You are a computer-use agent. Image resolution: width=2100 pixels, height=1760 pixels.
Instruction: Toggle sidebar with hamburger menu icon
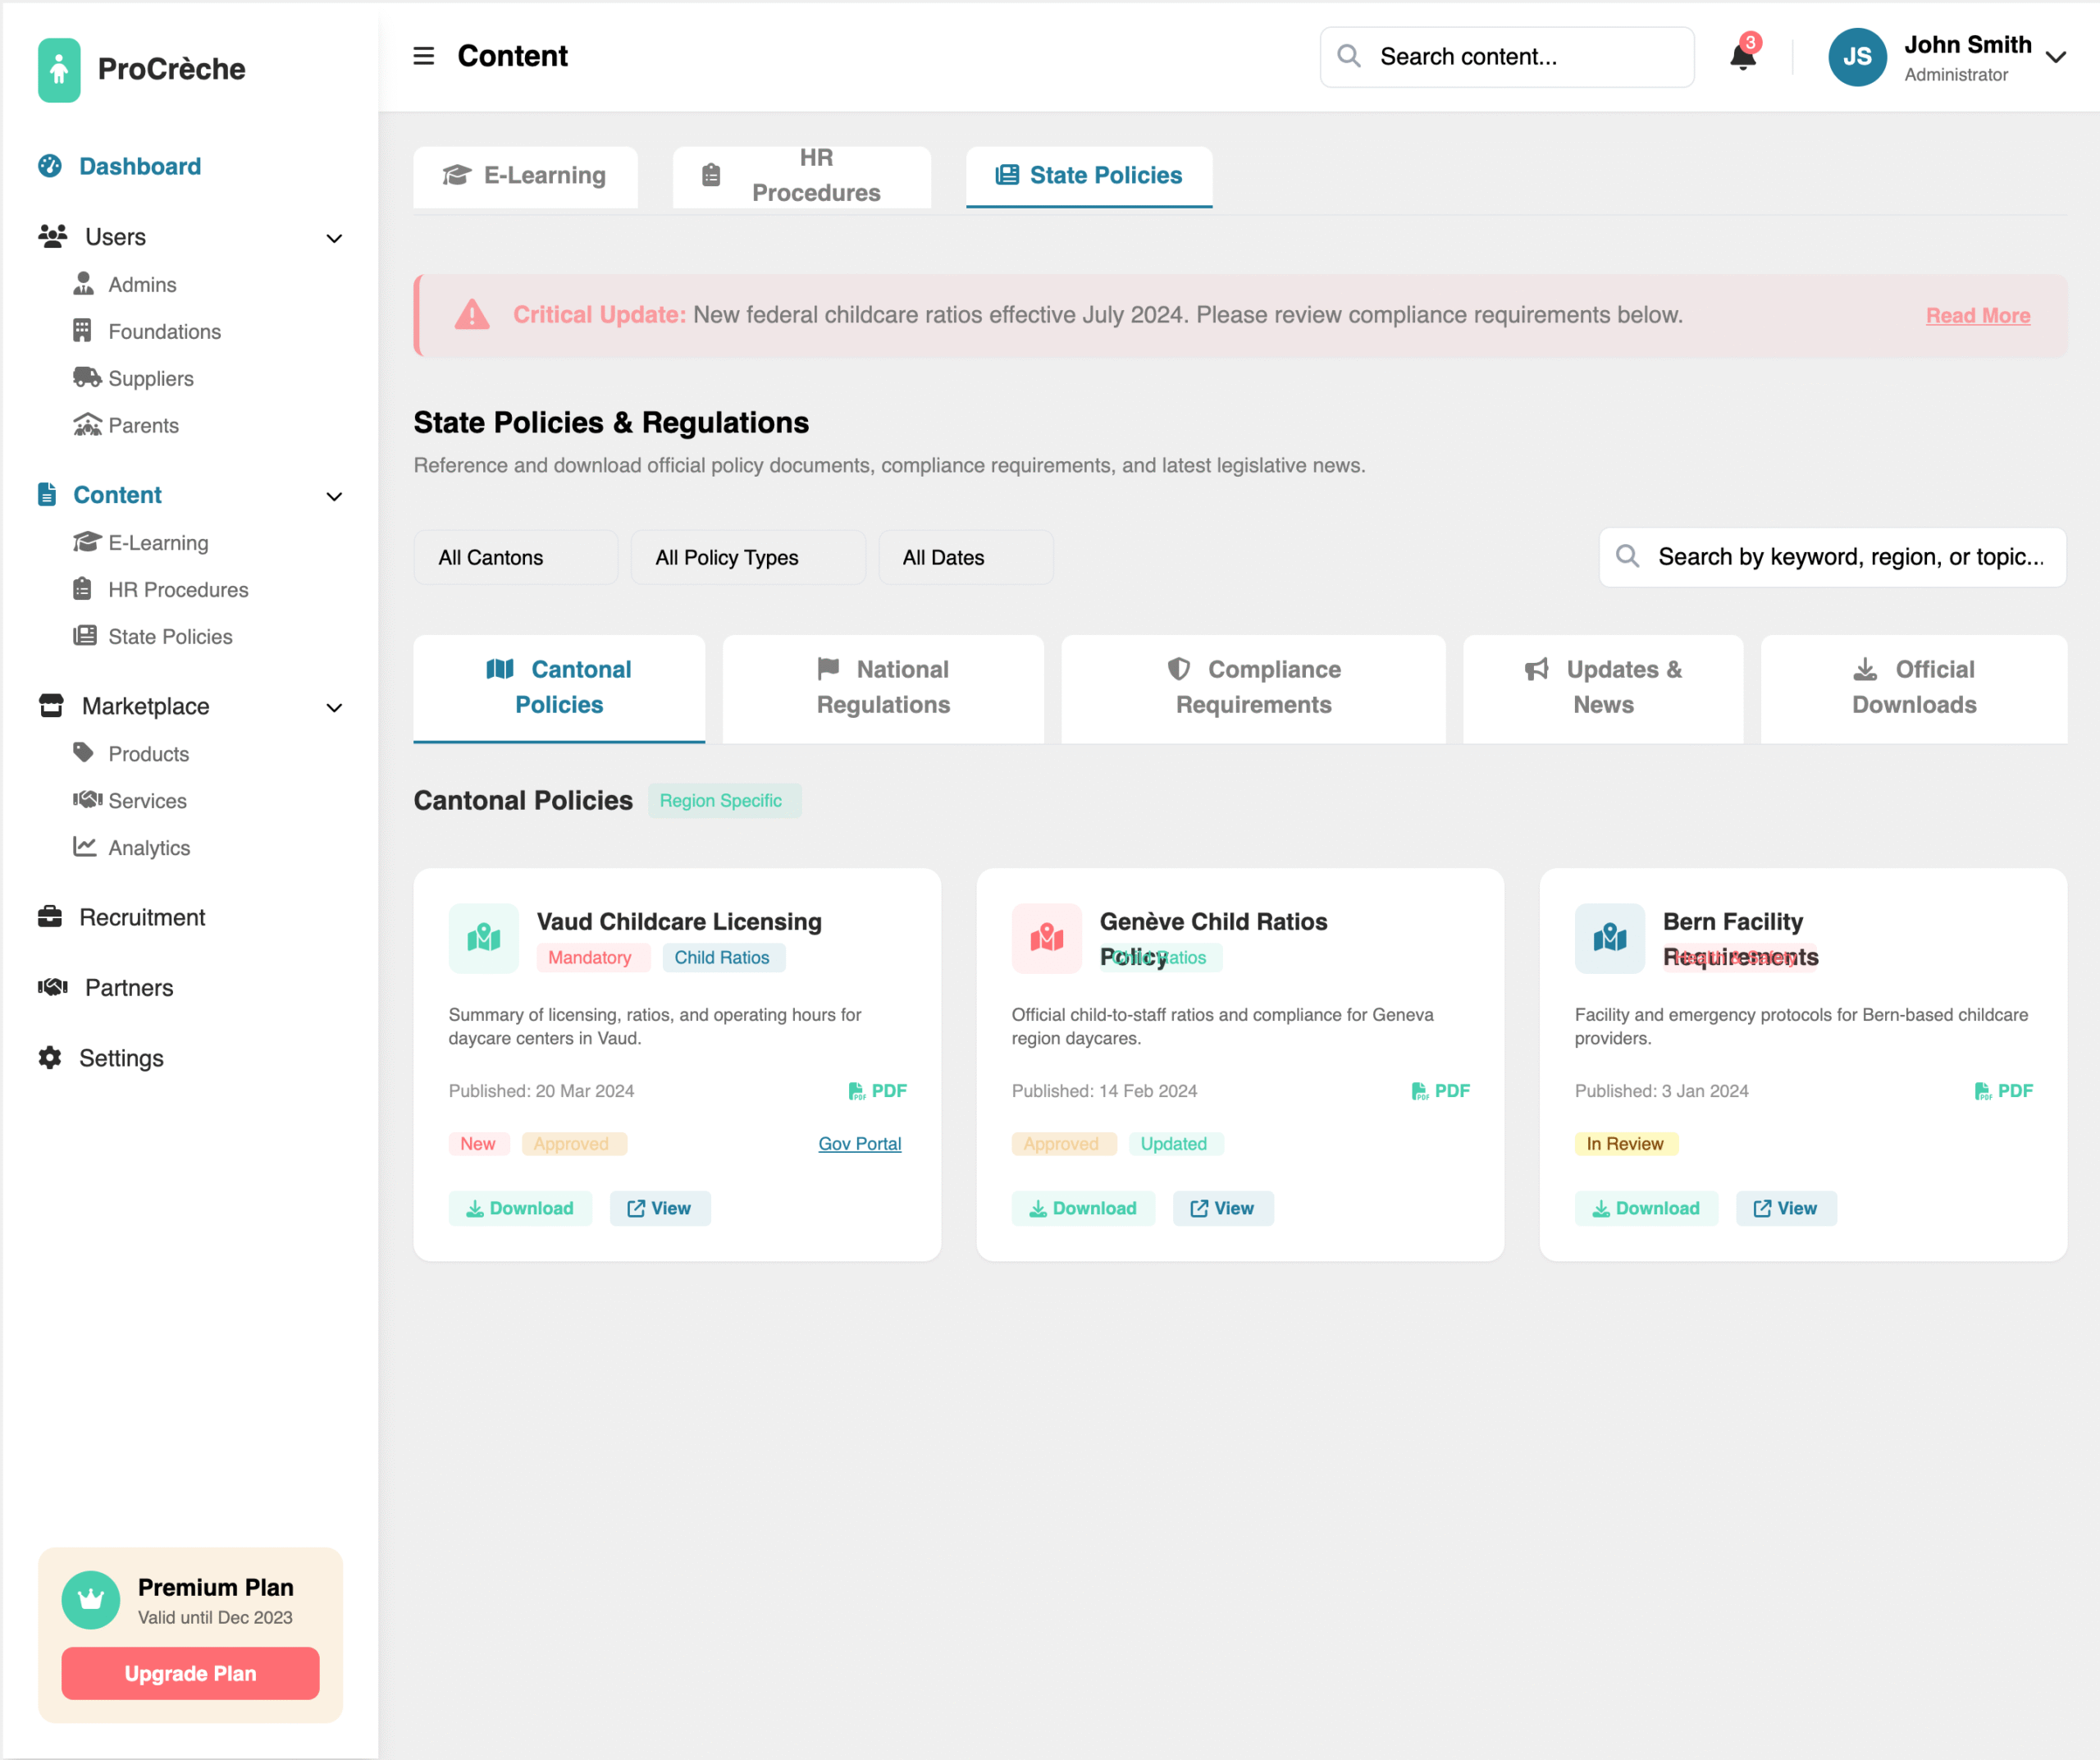coord(424,56)
